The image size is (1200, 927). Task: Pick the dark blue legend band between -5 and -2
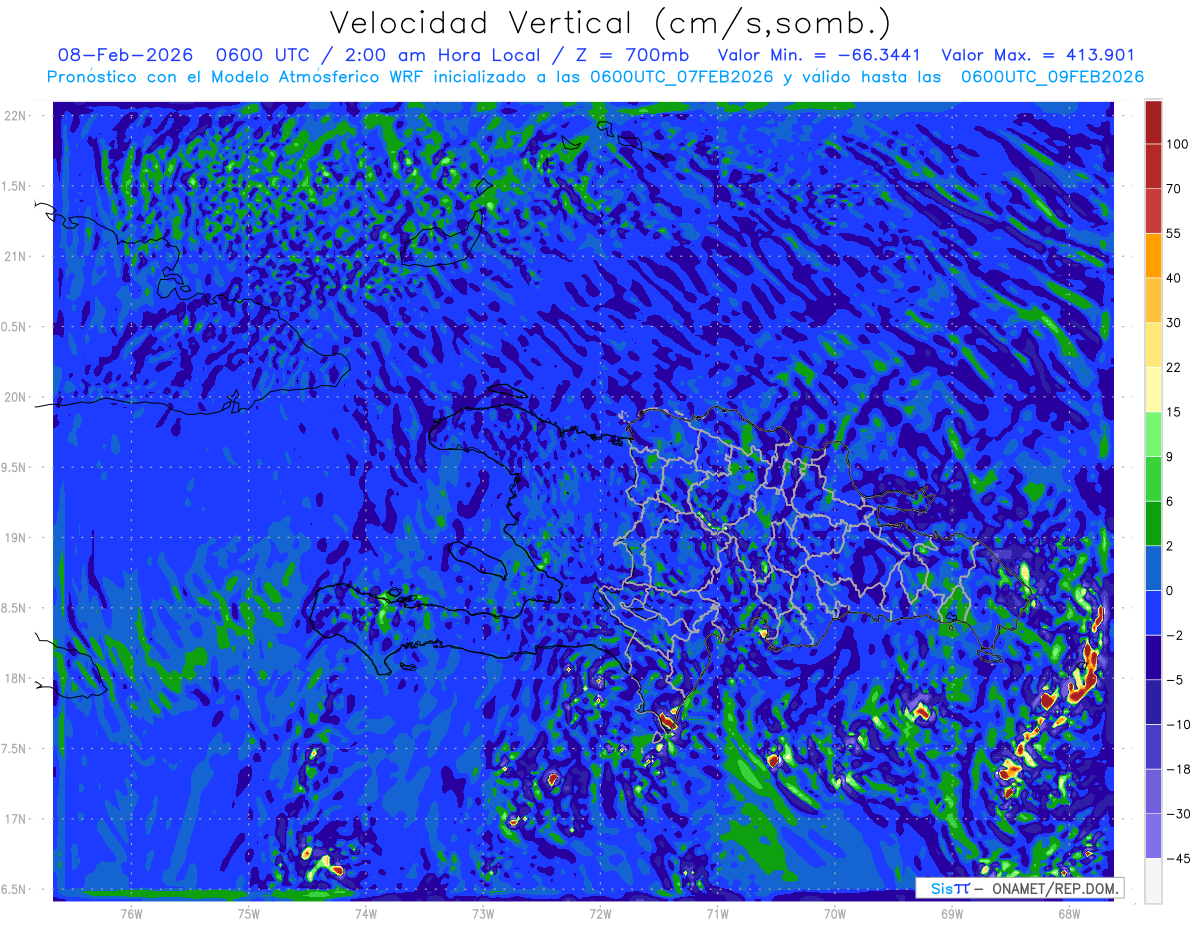coord(1153,657)
